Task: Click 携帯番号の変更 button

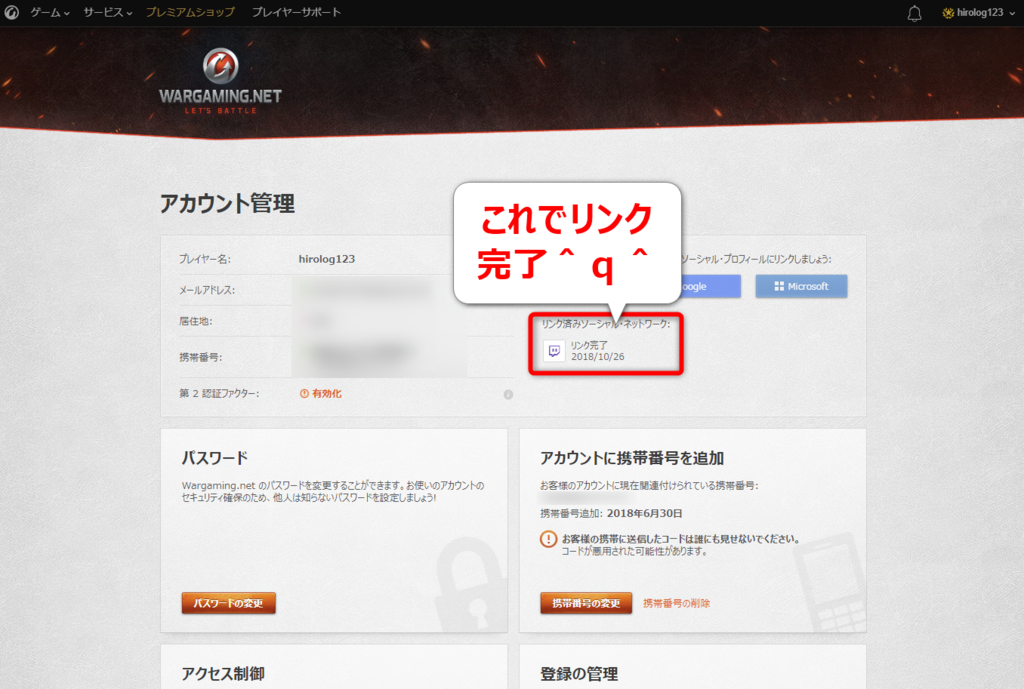Action: pyautogui.click(x=586, y=603)
